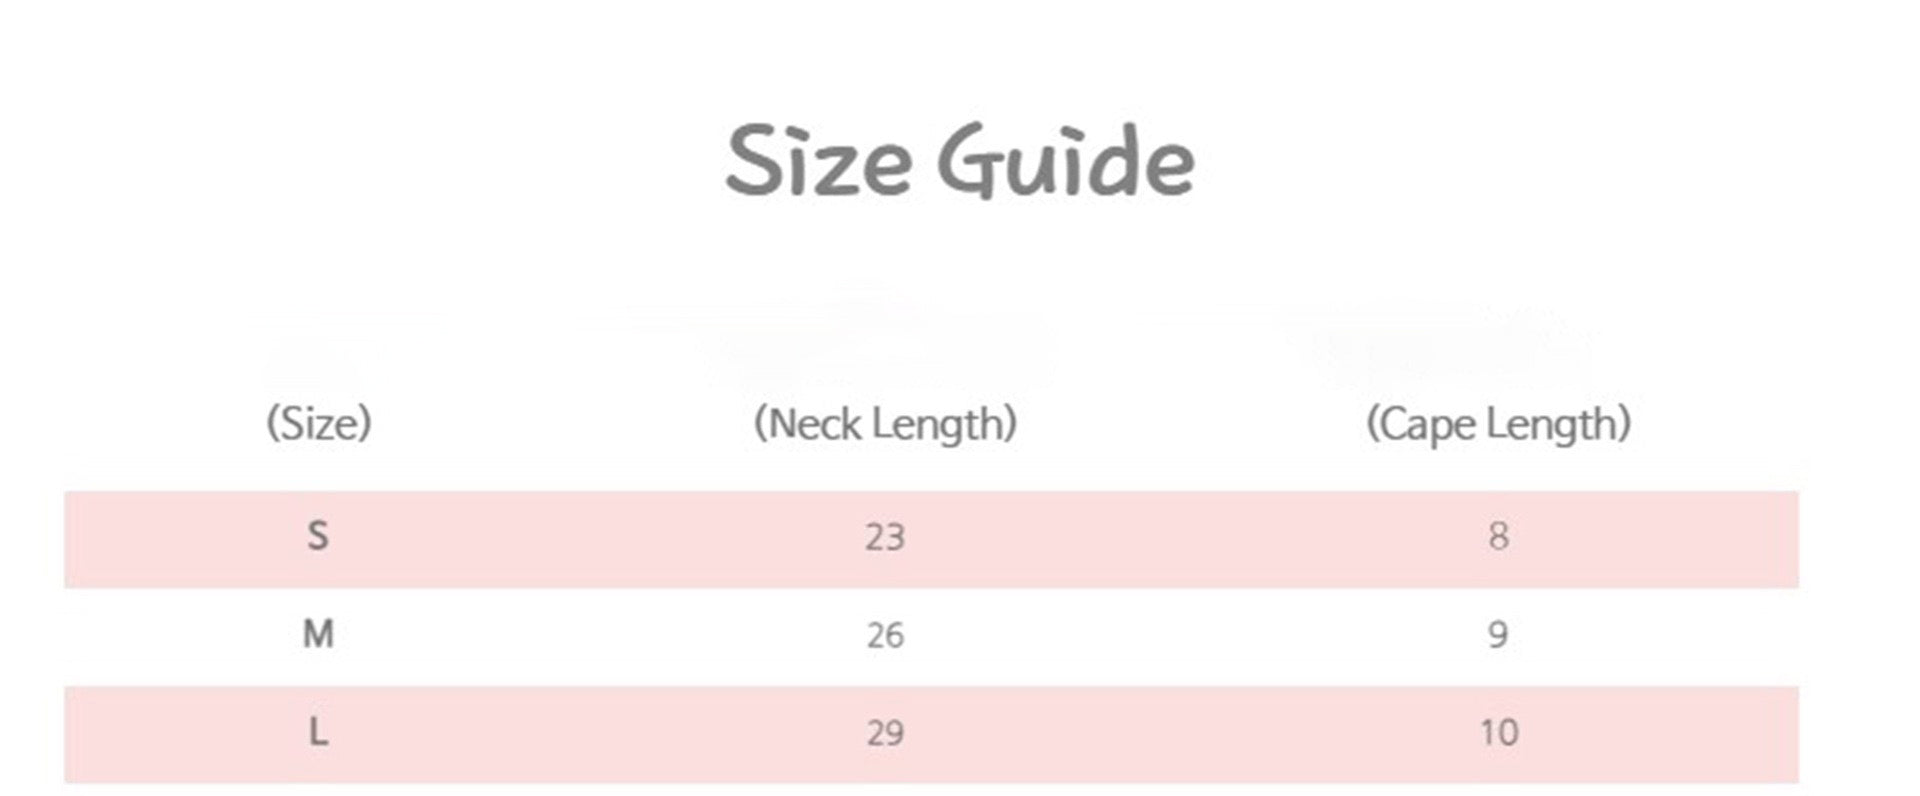Click the word Guide in title
The image size is (1920, 796).
(1066, 160)
